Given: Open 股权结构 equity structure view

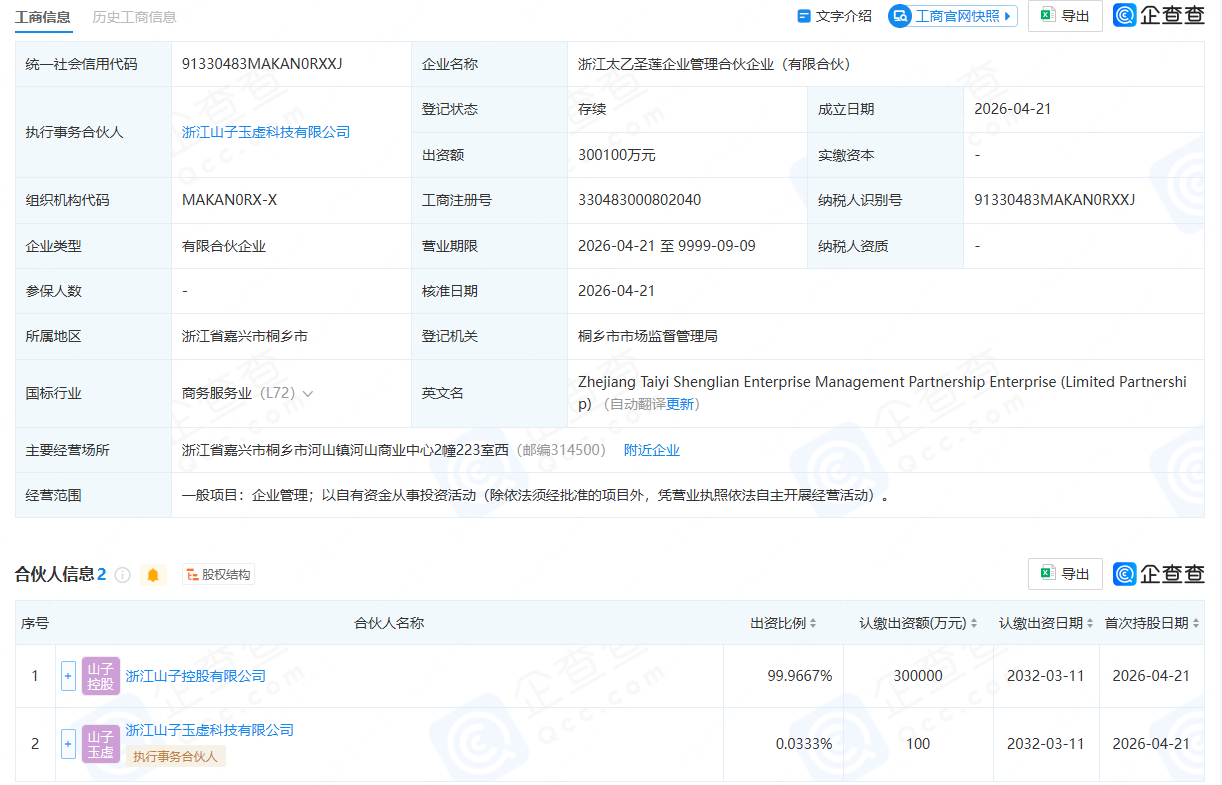Looking at the screenshot, I should [x=218, y=575].
